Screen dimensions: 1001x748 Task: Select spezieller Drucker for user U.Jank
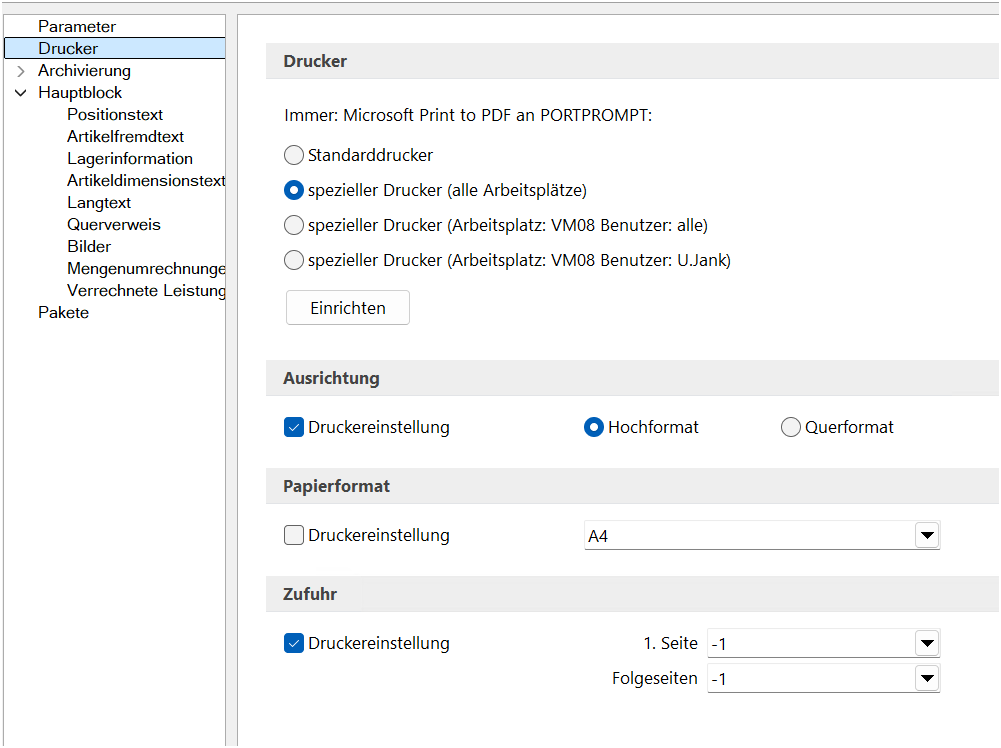(294, 261)
